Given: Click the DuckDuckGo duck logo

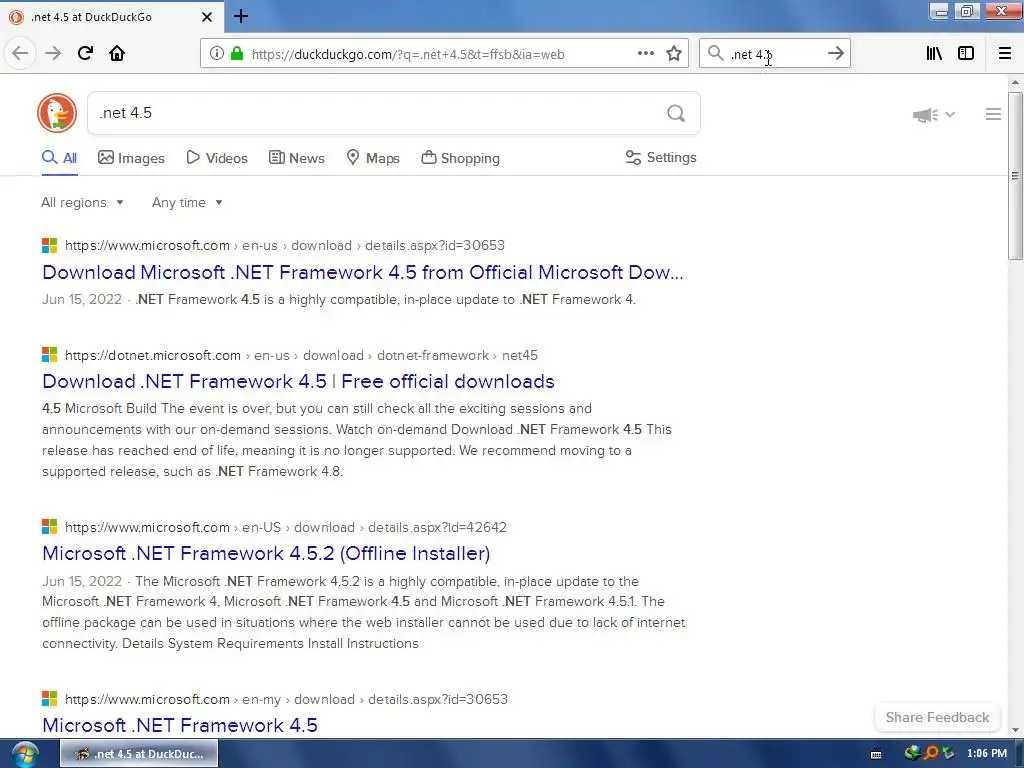Looking at the screenshot, I should tap(57, 113).
